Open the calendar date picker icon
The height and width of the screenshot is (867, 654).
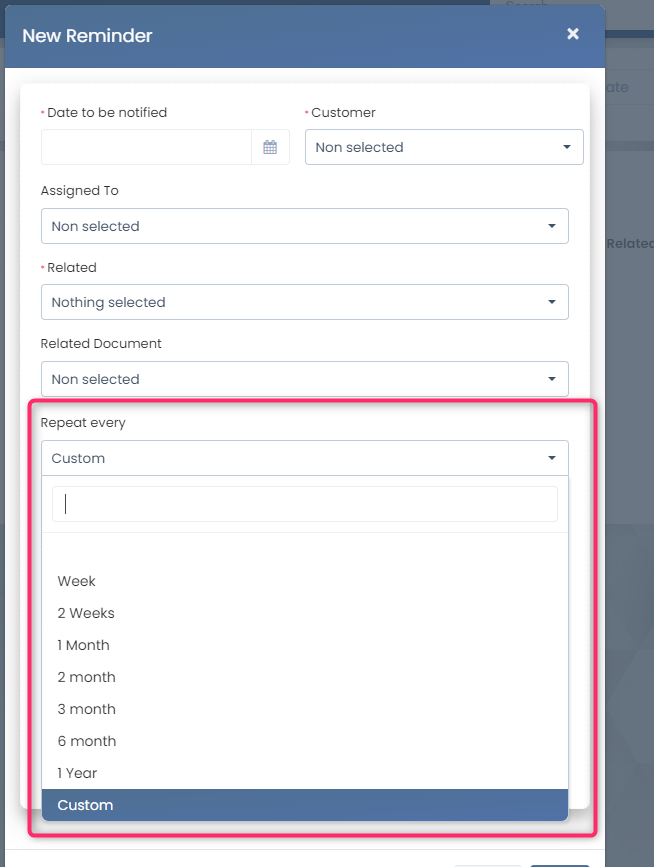[x=269, y=147]
